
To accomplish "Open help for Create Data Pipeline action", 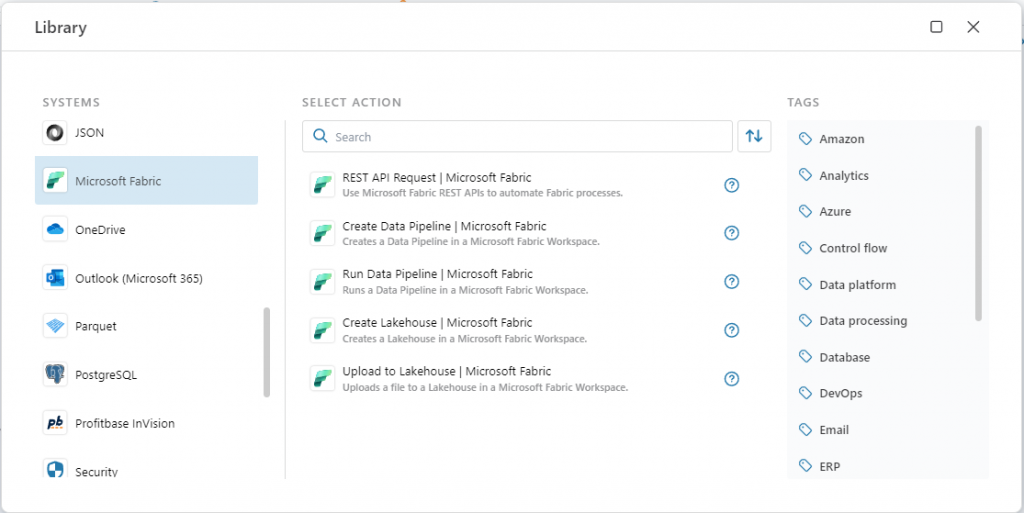I will point(731,233).
